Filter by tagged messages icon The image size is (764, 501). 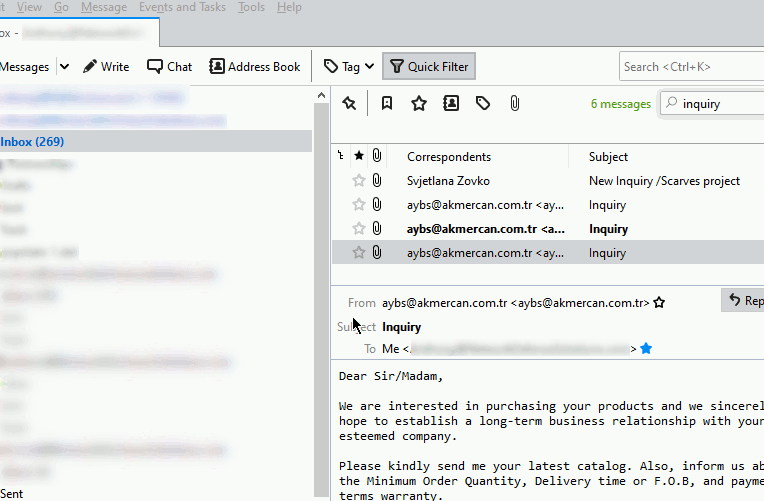click(483, 103)
